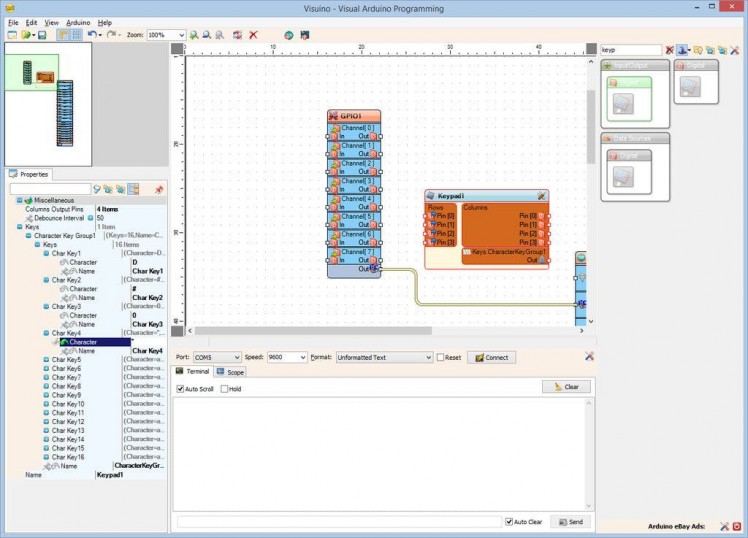Click the serial panel settings tools icon

tap(589, 357)
